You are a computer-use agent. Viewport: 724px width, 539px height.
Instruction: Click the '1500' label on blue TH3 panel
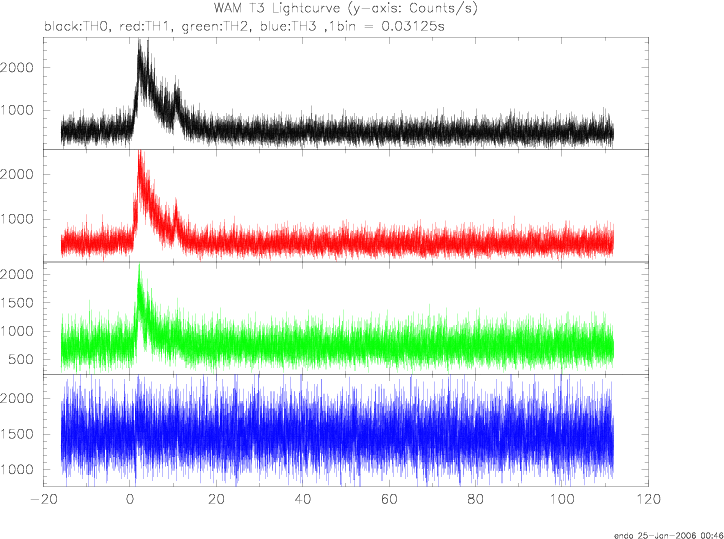(x=17, y=434)
